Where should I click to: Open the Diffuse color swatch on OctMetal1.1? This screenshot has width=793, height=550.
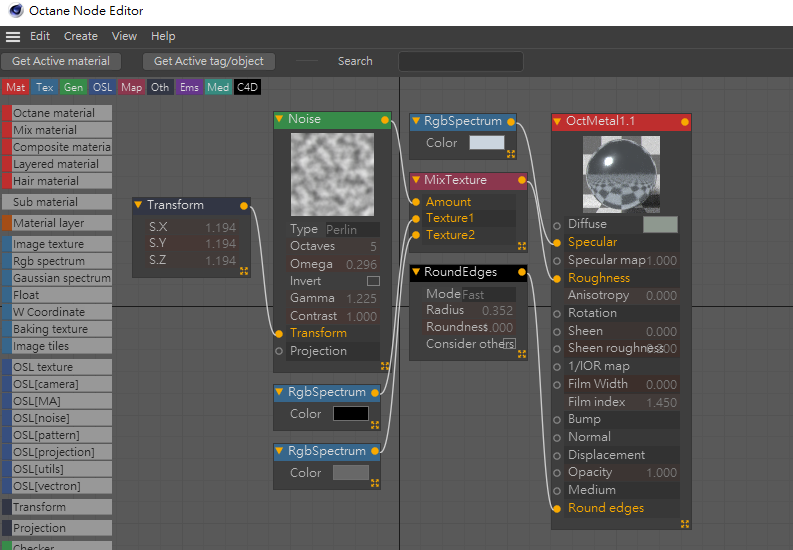click(x=660, y=224)
